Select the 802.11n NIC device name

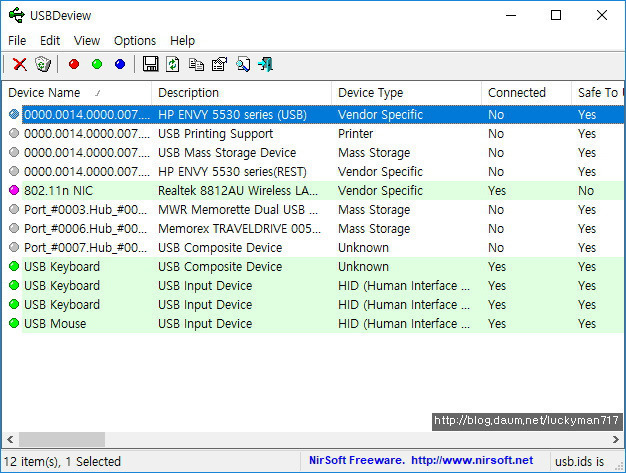click(58, 190)
